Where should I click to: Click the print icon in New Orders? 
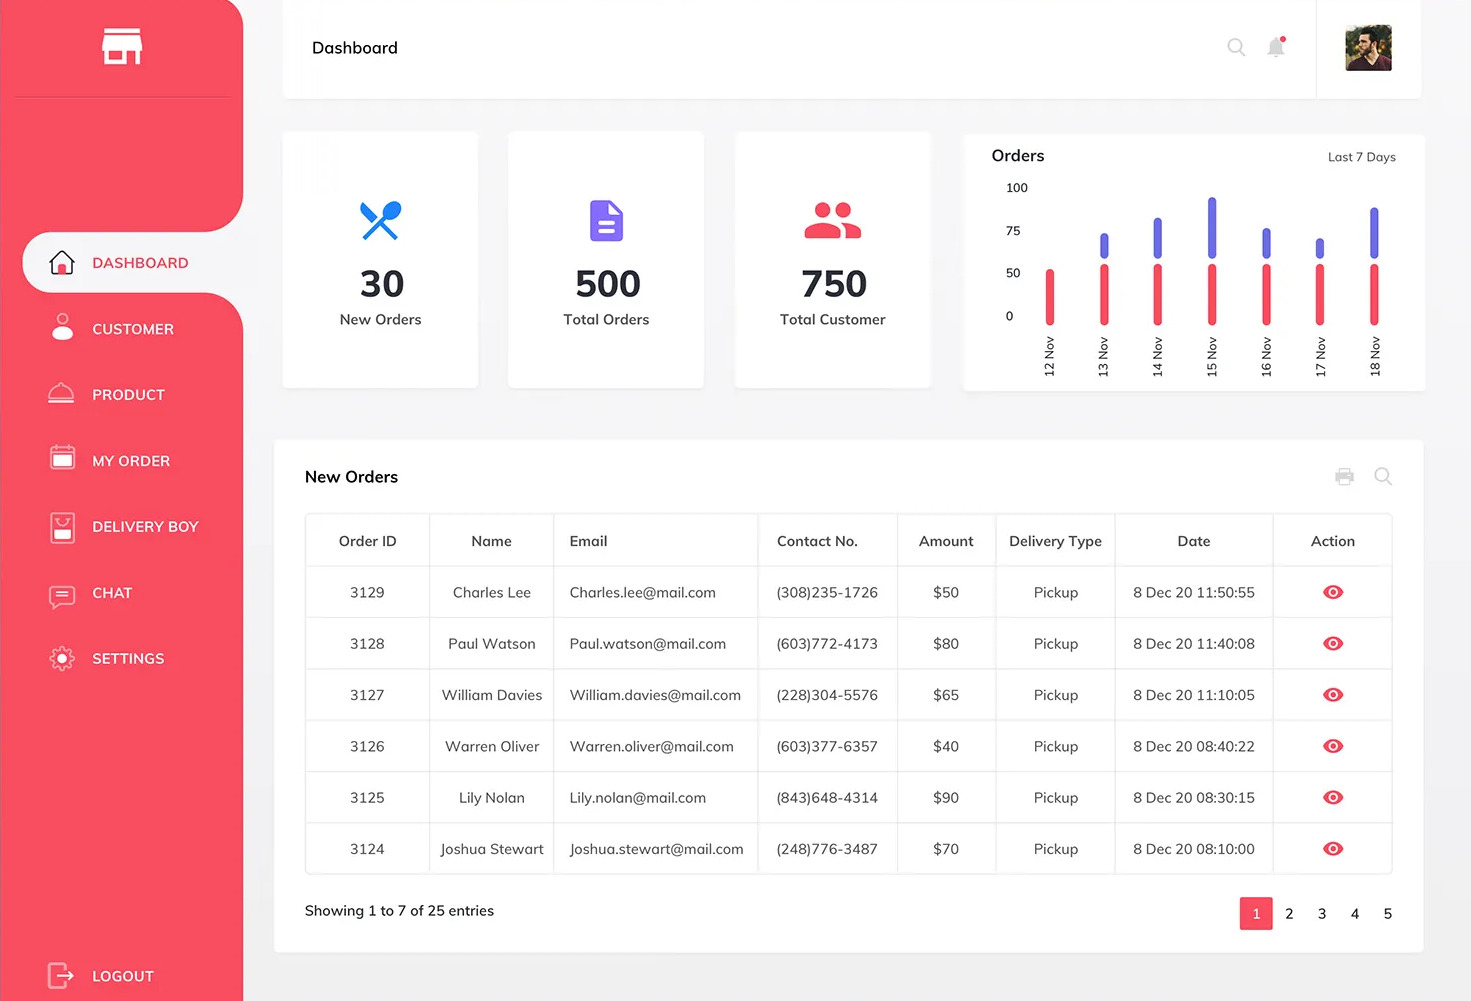pos(1344,477)
